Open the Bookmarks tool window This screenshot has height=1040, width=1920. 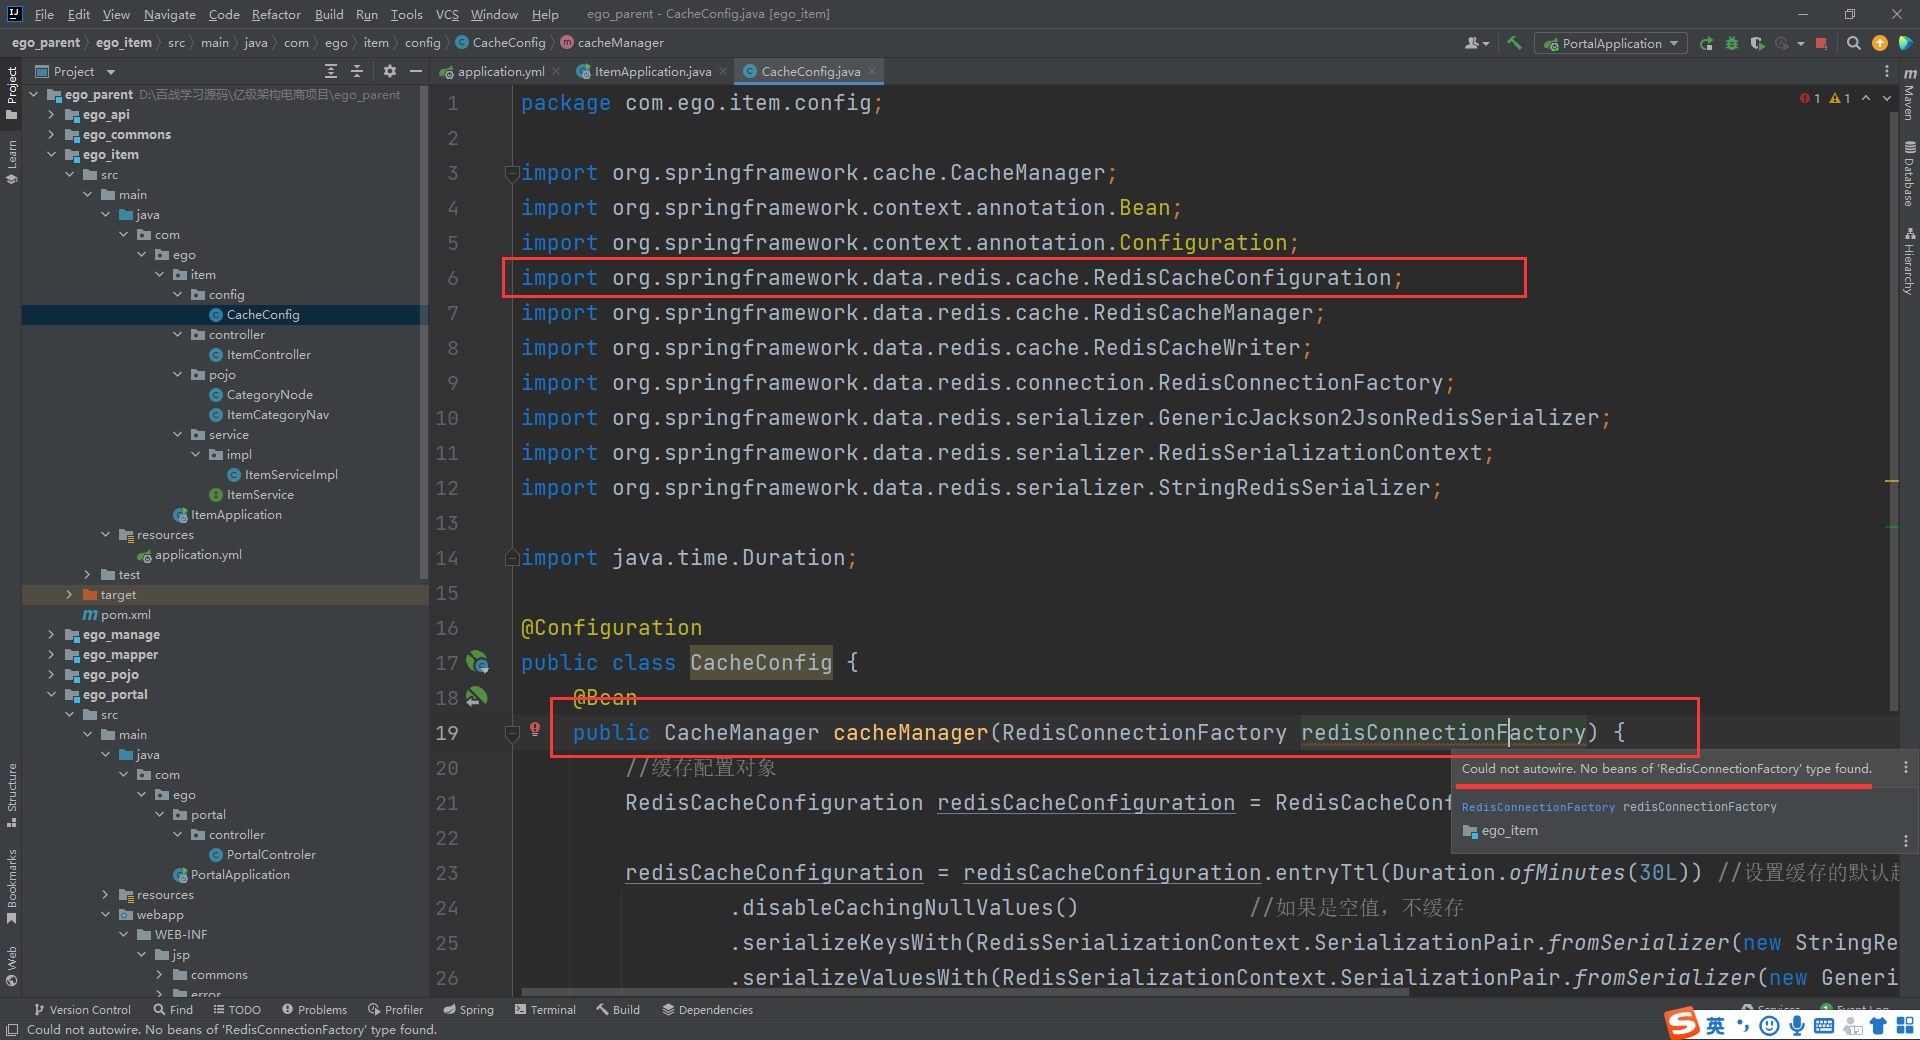(x=12, y=887)
